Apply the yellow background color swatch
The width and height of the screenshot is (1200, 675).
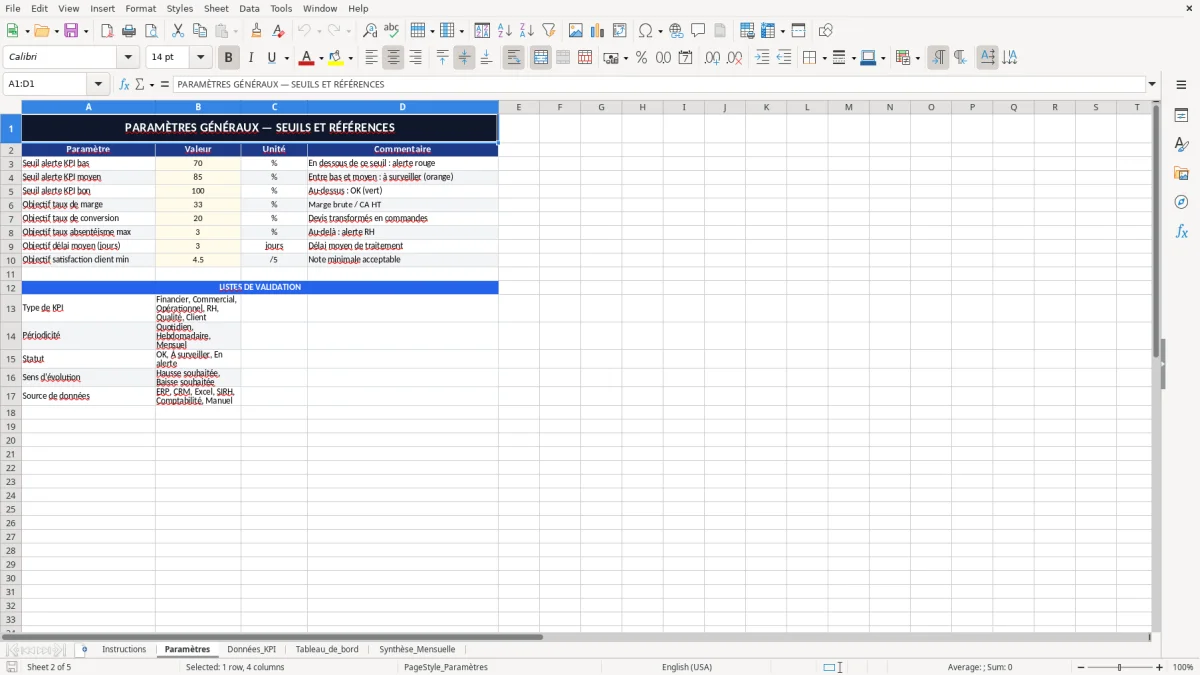pyautogui.click(x=336, y=58)
